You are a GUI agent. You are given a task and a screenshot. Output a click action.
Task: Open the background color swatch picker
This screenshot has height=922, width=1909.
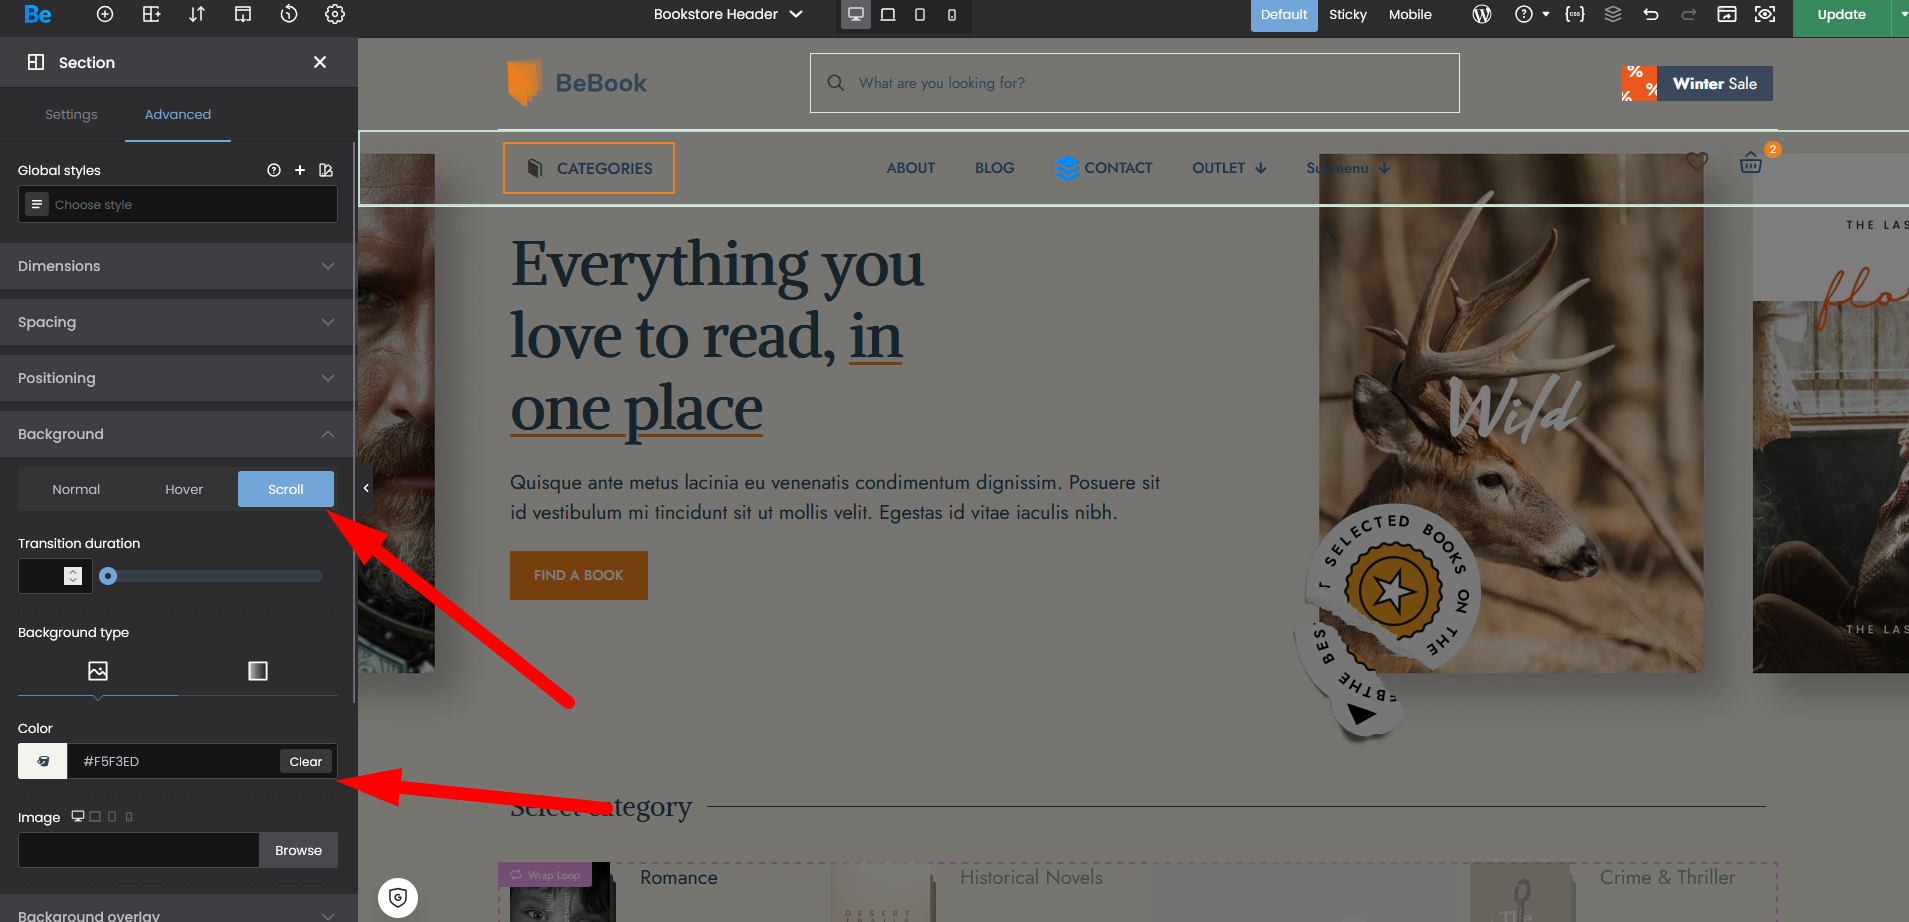coord(43,761)
